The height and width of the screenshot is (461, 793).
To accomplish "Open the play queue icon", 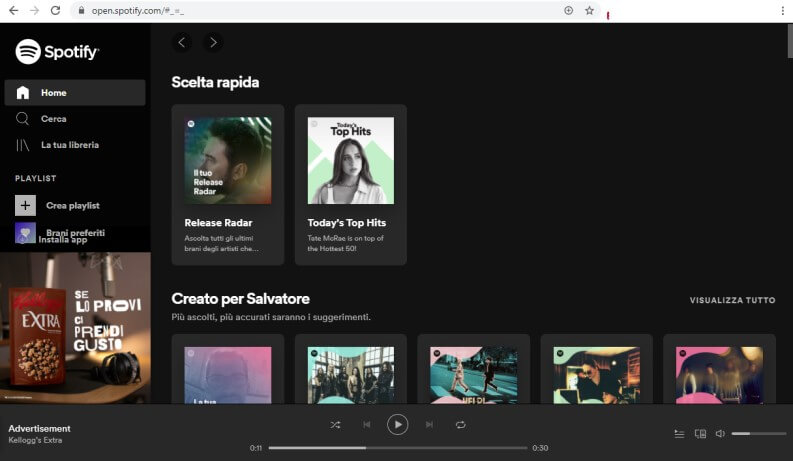I will (x=679, y=434).
